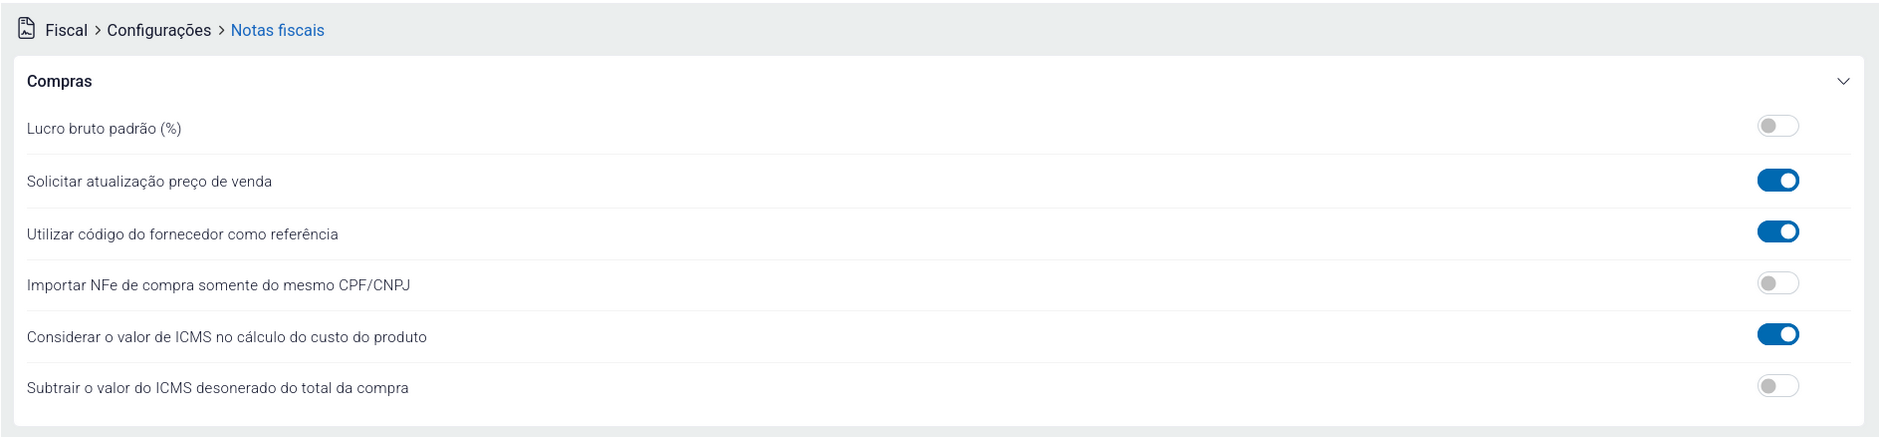Click the Lucro bruto padrão (%) label
This screenshot has height=438, width=1881.
pos(104,129)
